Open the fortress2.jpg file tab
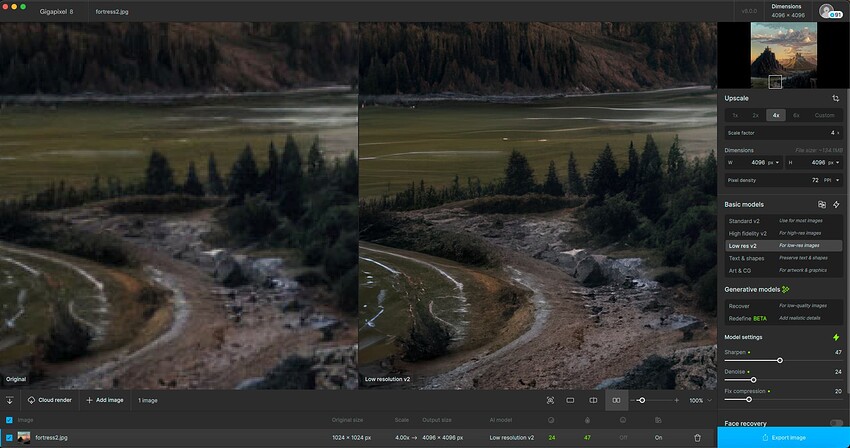 point(112,11)
